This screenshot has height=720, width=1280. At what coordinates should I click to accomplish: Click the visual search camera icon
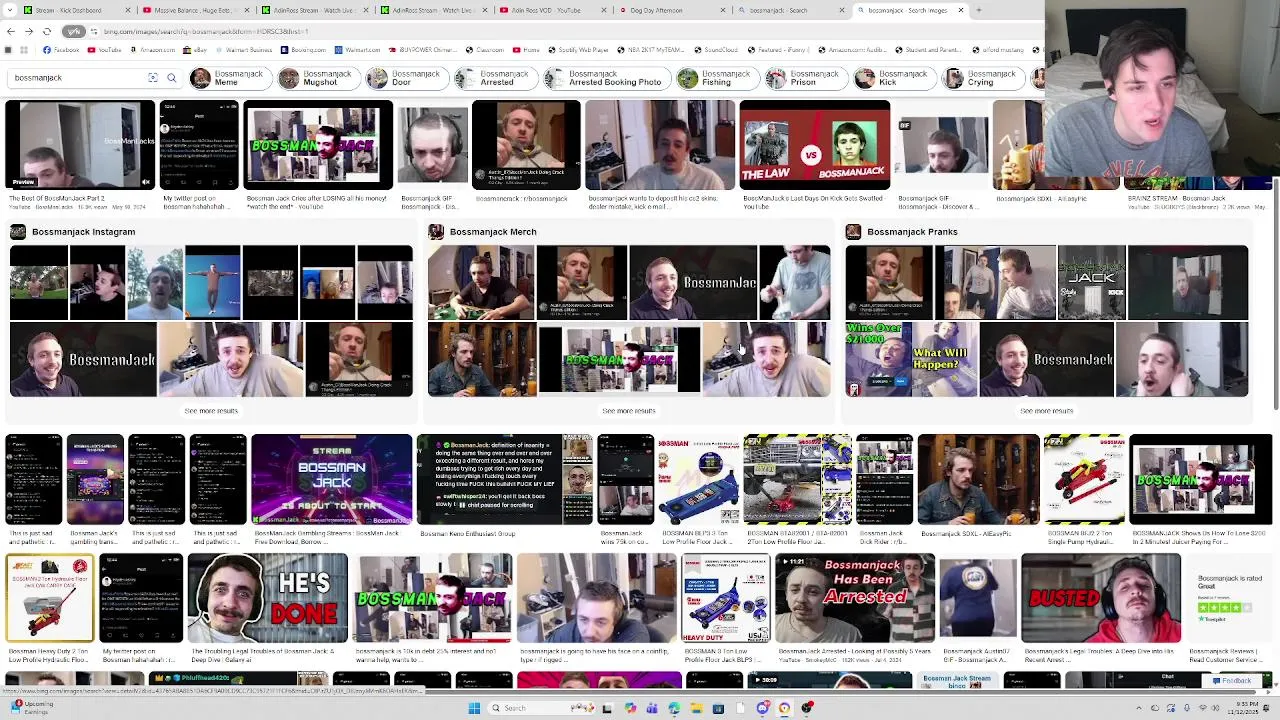click(153, 78)
